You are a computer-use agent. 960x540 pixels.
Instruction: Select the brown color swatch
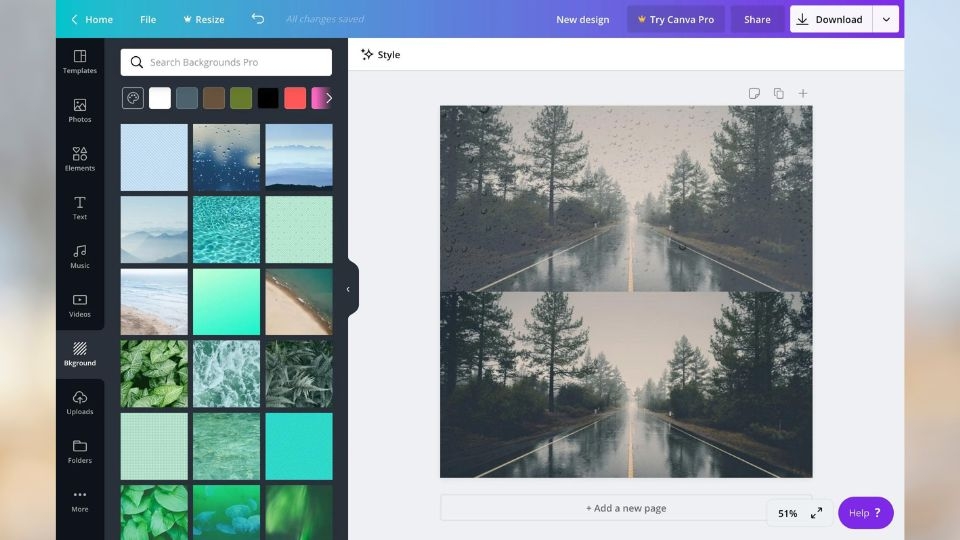(214, 98)
